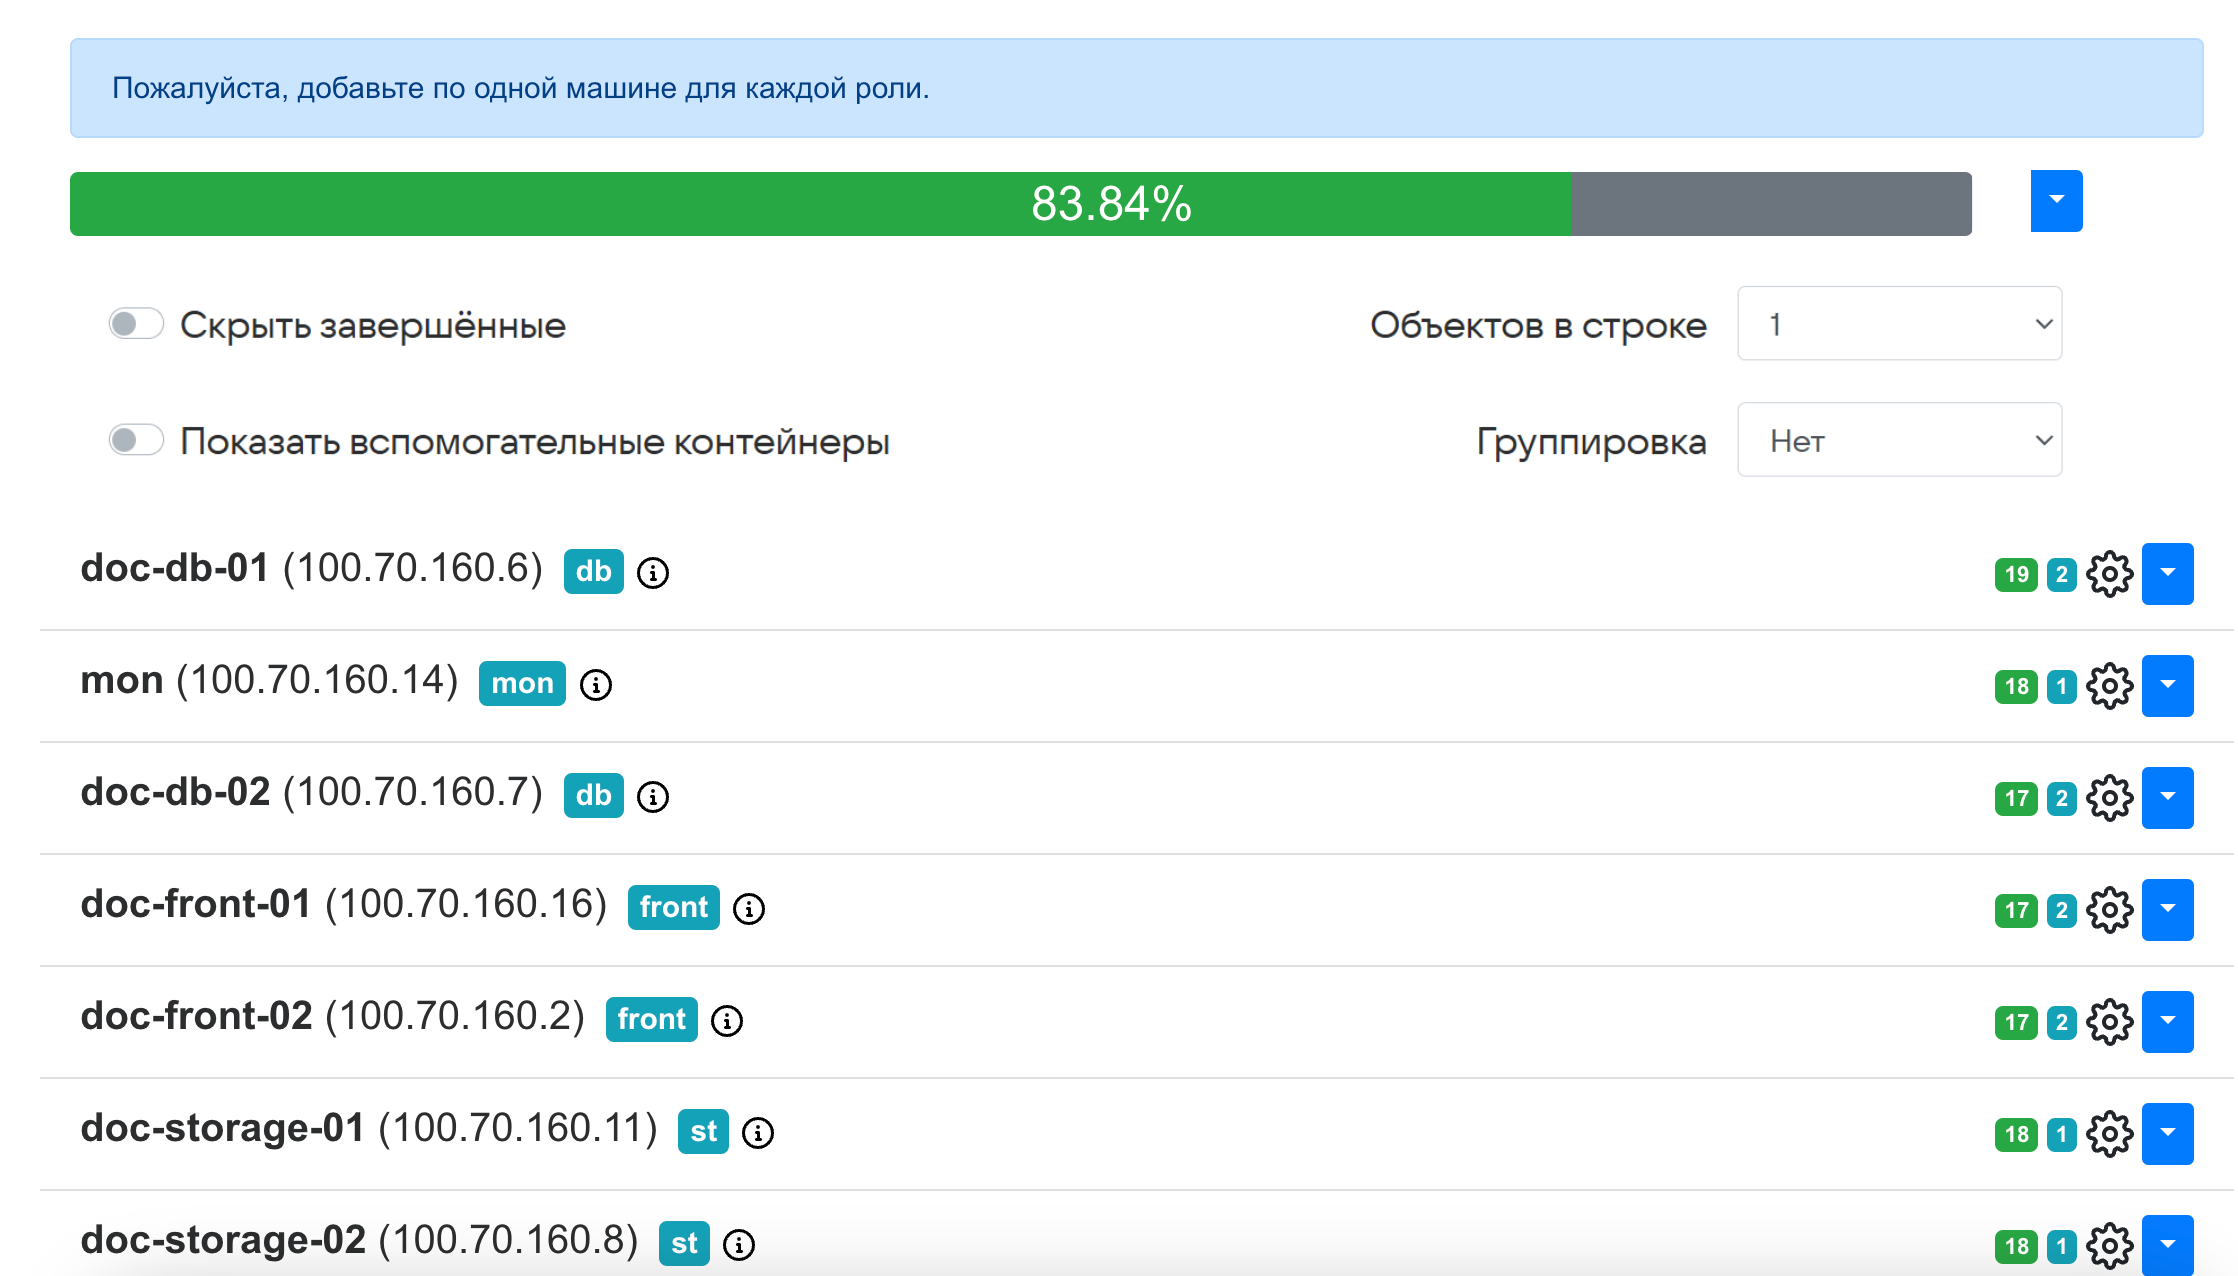The height and width of the screenshot is (1276, 2238).
Task: Click info icon next to doc-db-01
Action: pyautogui.click(x=653, y=573)
